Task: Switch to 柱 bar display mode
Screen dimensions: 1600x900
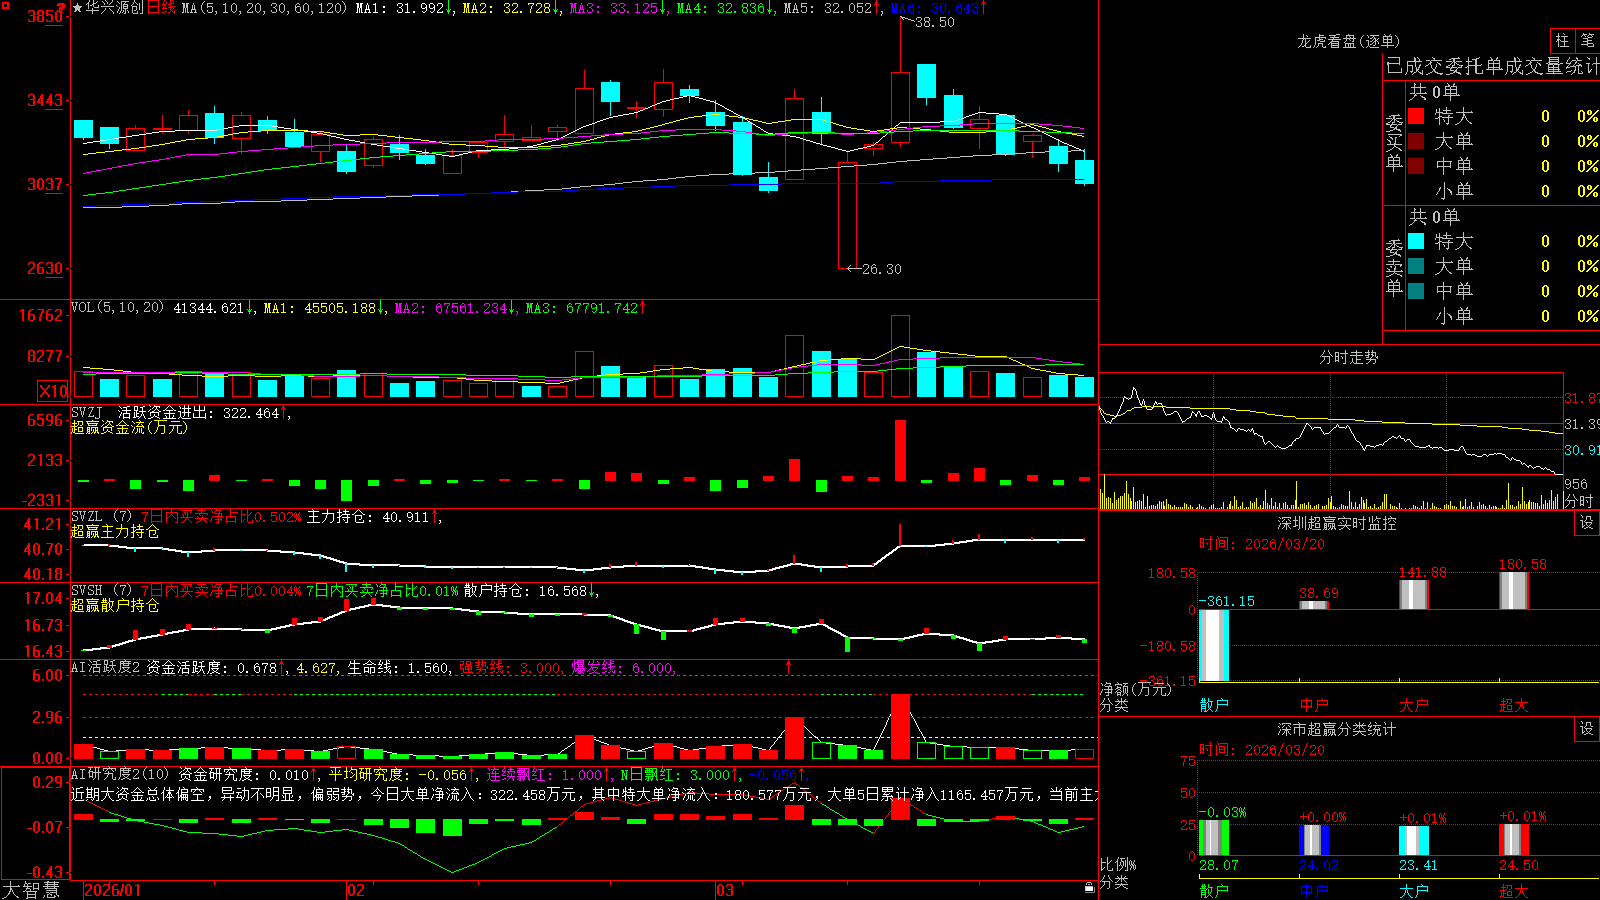Action: tap(1562, 40)
